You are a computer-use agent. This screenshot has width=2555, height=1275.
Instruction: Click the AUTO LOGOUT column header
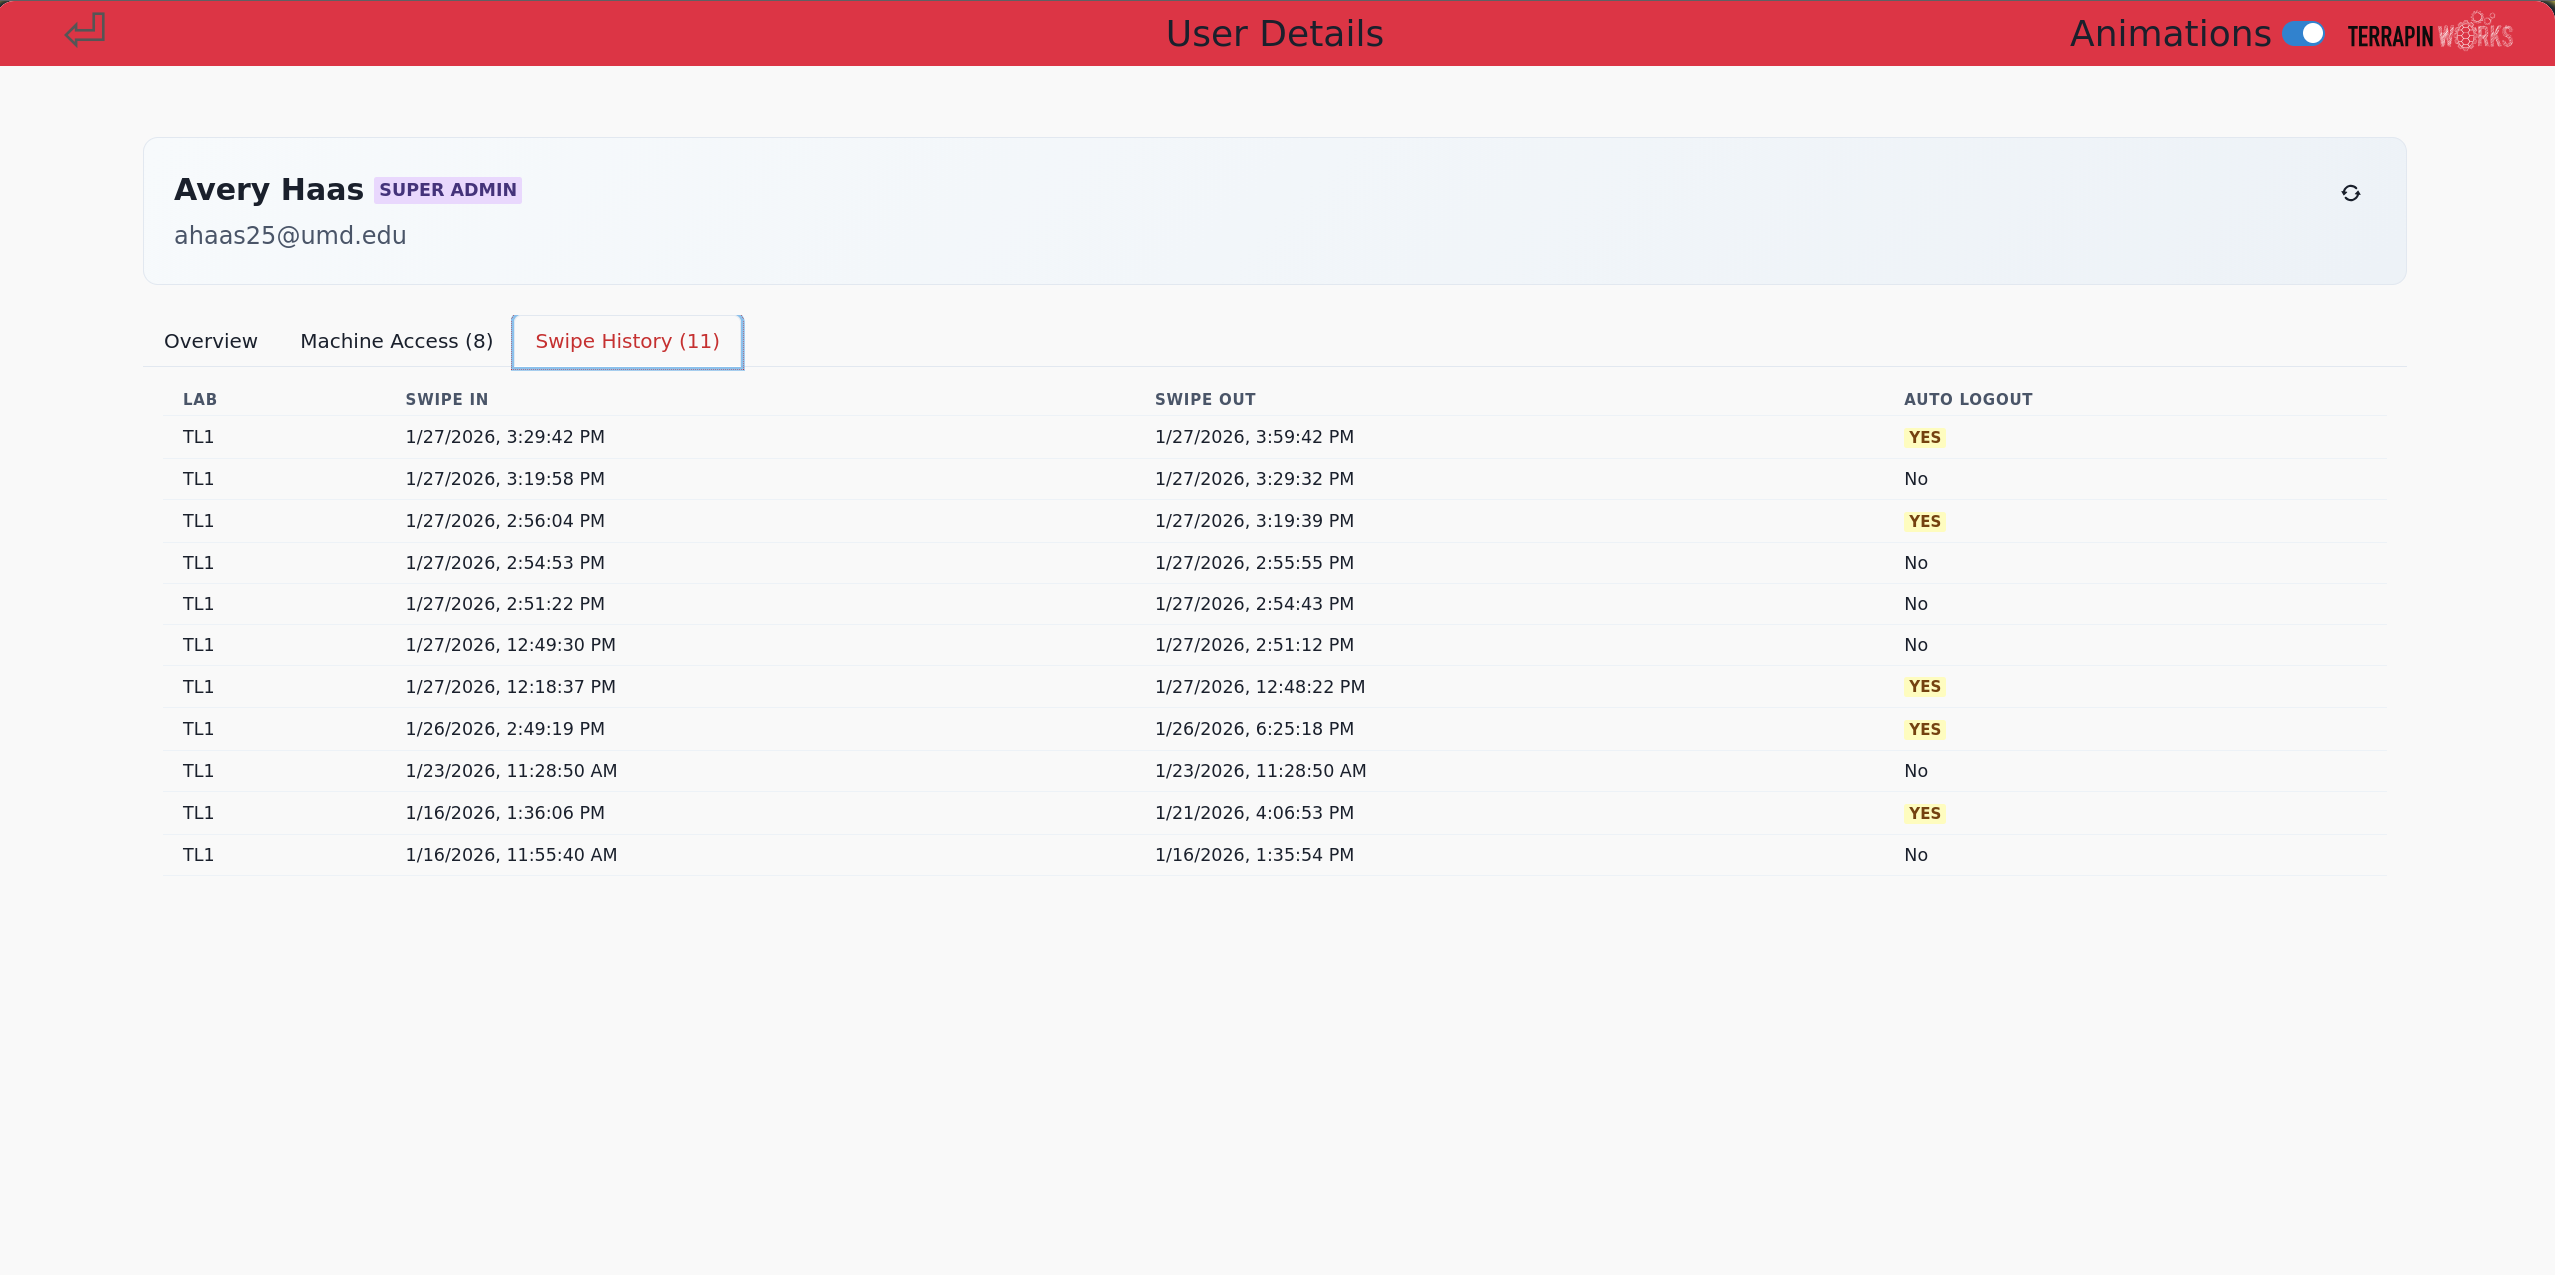(1967, 399)
